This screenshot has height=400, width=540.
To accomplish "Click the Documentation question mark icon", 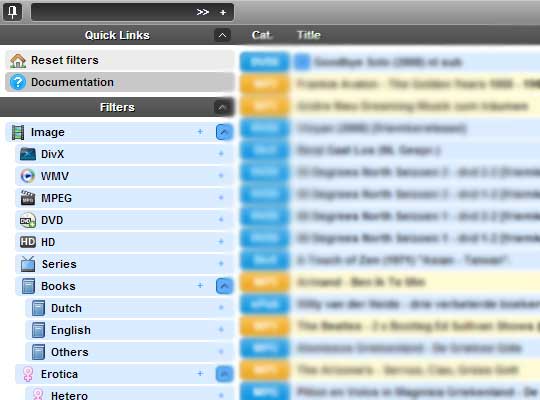I will [x=18, y=83].
